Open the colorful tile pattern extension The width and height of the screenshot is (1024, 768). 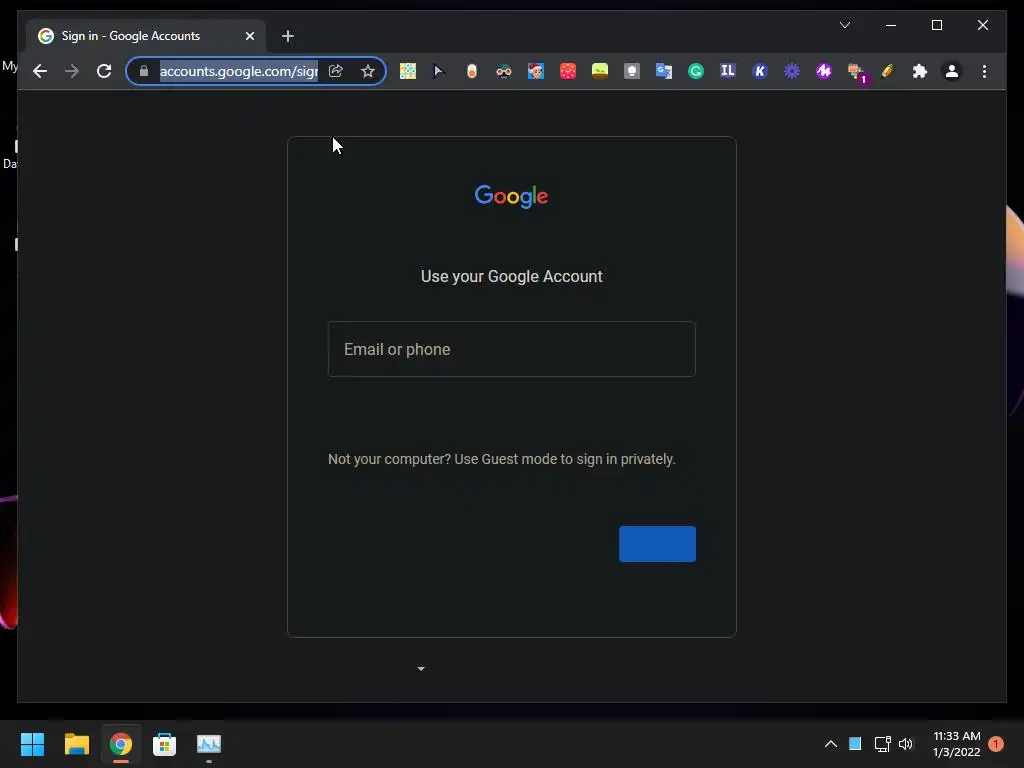(x=408, y=71)
